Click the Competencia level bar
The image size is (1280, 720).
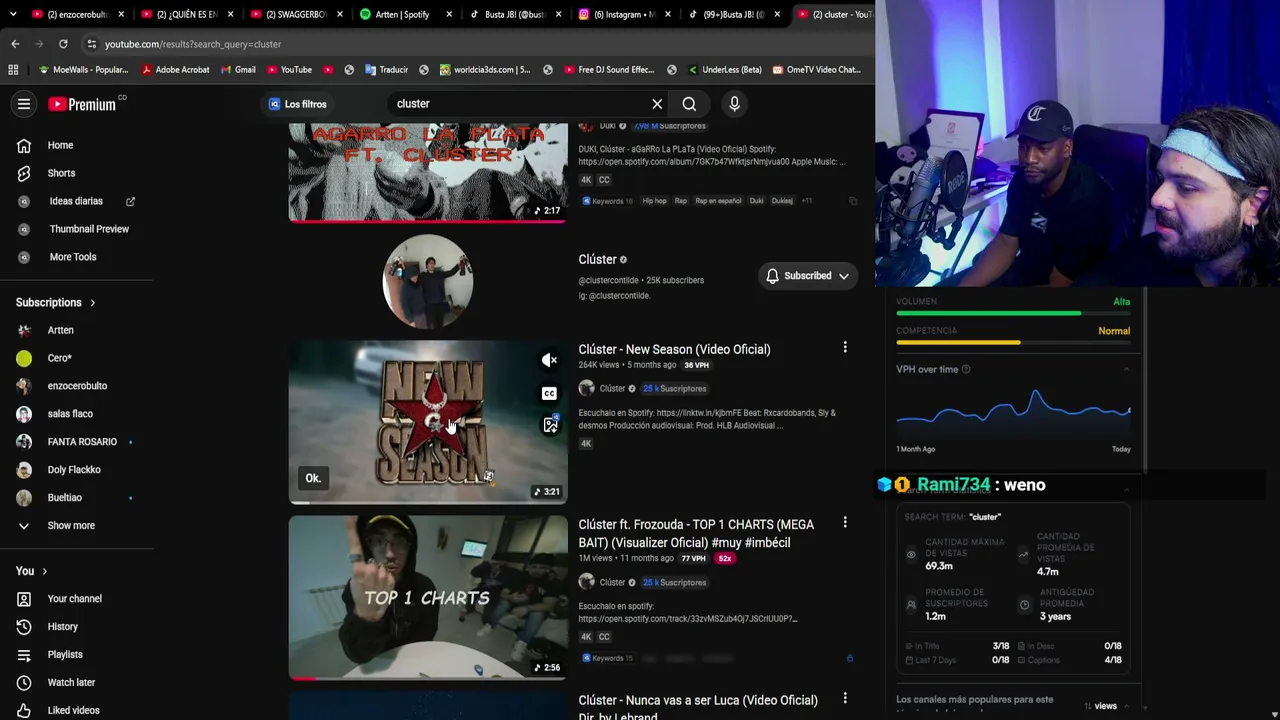(x=1013, y=343)
